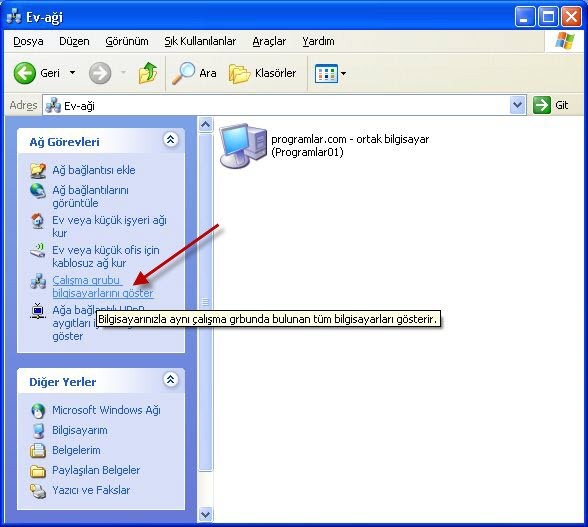Open the Görünüm menu
This screenshot has height=527, width=588.
[x=127, y=41]
